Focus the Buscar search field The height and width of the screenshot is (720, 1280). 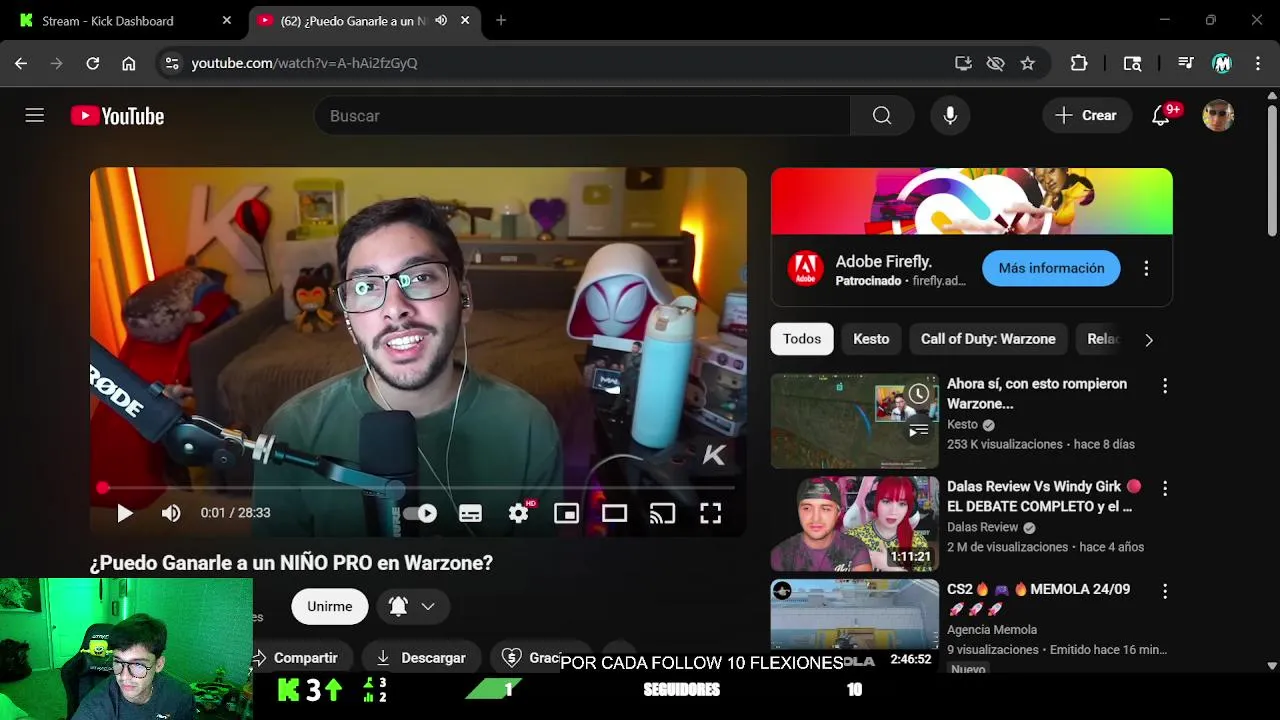(582, 116)
